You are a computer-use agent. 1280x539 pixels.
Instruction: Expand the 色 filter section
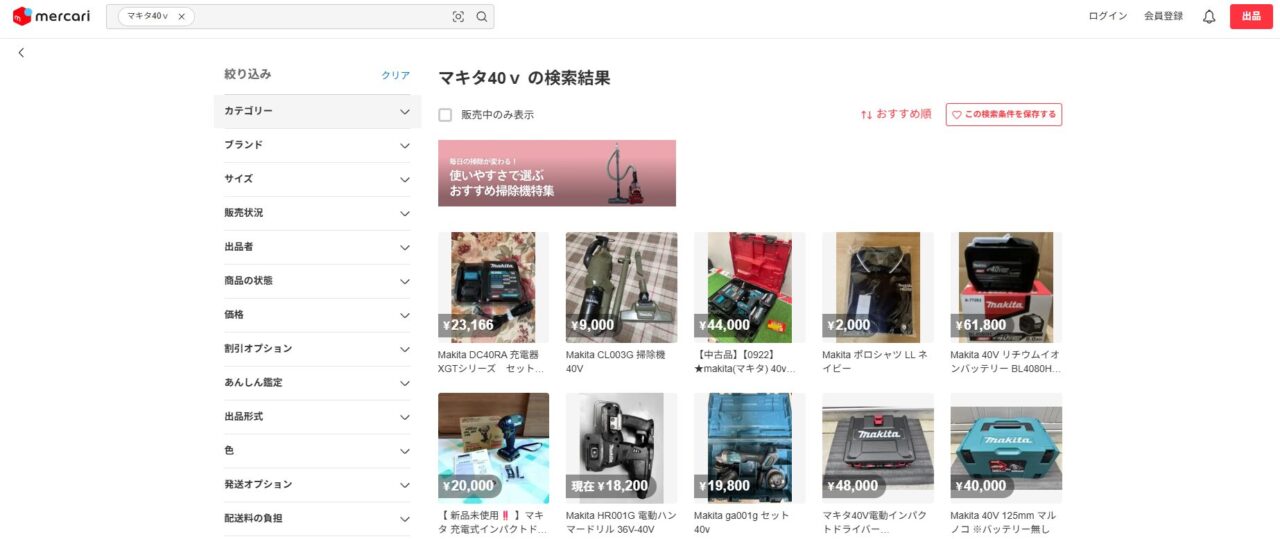click(317, 451)
